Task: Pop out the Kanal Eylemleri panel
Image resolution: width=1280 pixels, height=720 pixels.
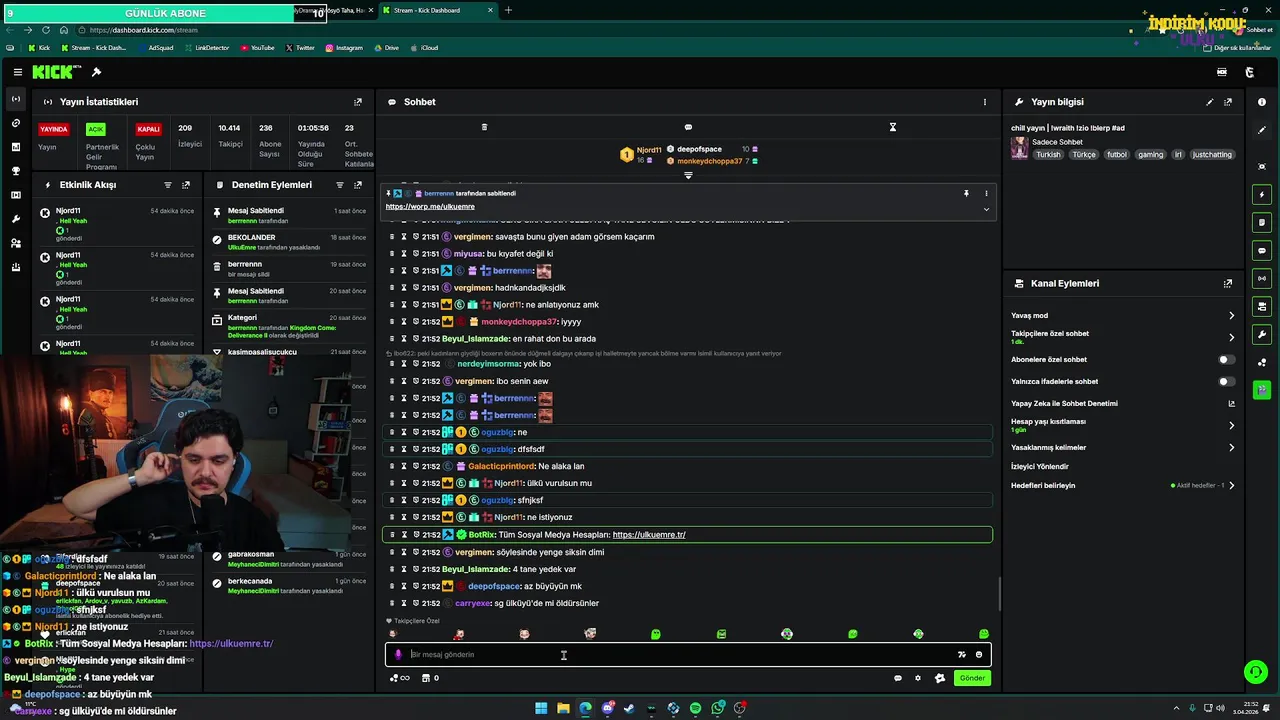Action: 1228,284
